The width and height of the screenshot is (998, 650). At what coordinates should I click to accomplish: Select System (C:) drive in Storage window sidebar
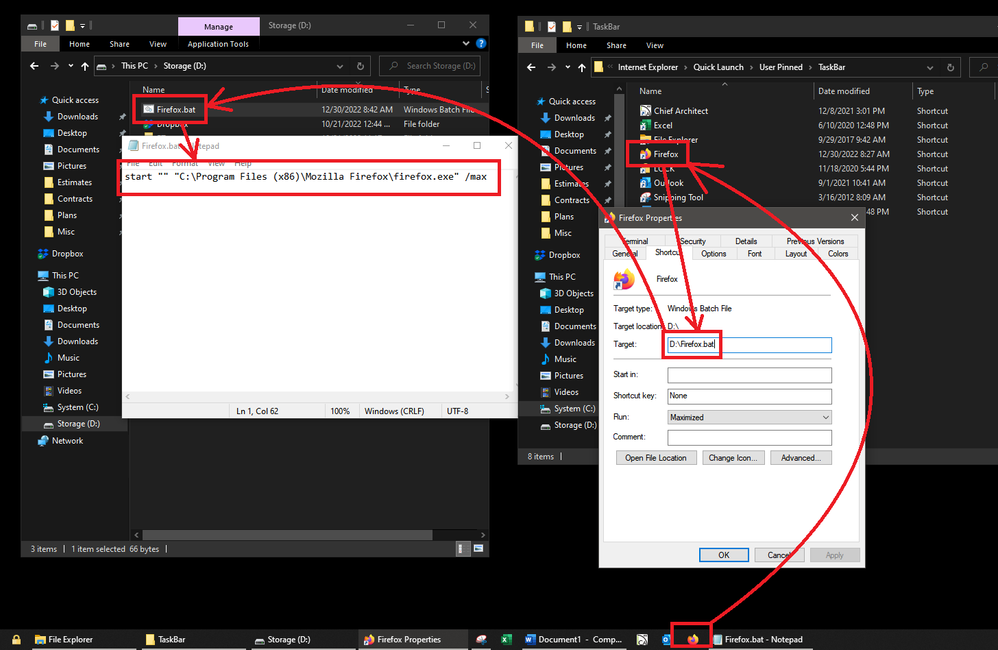78,407
